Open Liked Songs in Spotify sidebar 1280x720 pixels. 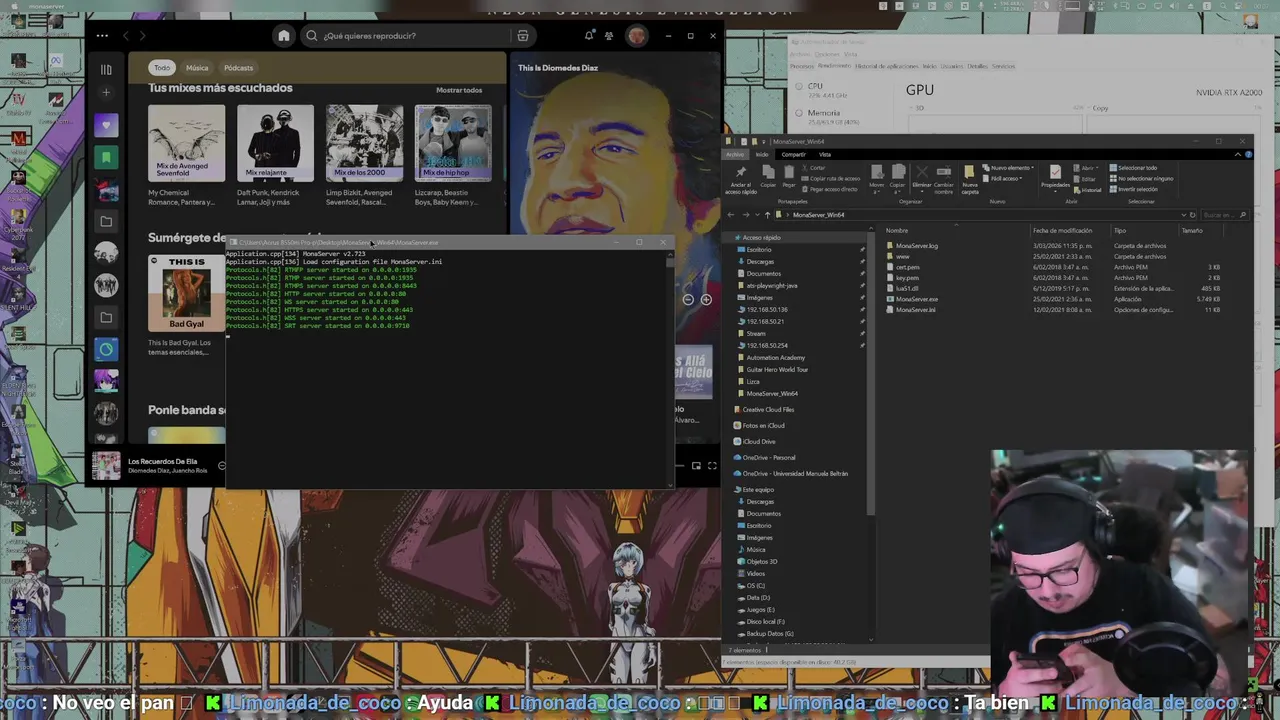(106, 125)
